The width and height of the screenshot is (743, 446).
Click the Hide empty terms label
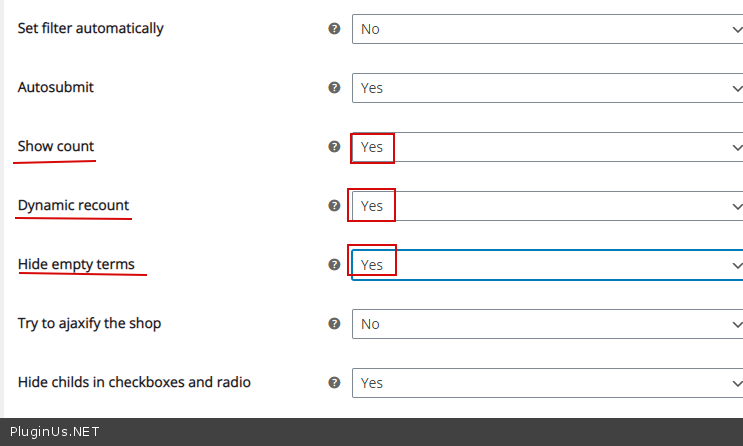point(76,265)
